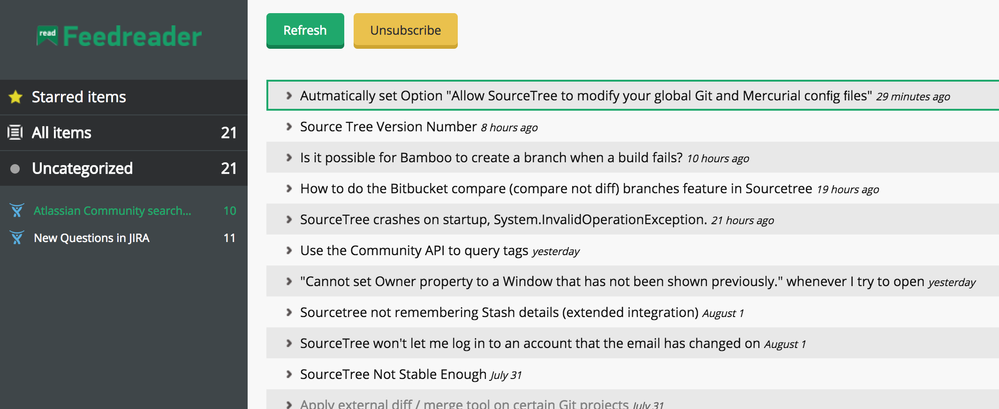This screenshot has width=999, height=409.
Task: Click the '21 hours ago' timestamp
Action: coord(743,220)
